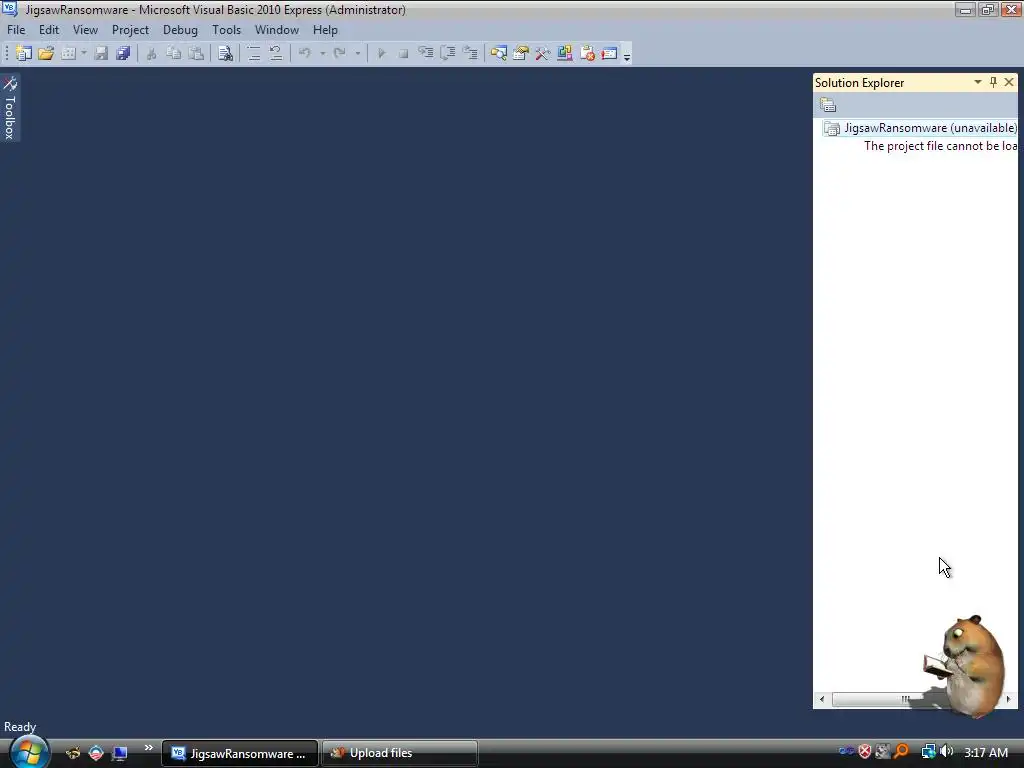The image size is (1024, 768).
Task: Switch to the Upload files taskbar window
Action: point(399,754)
